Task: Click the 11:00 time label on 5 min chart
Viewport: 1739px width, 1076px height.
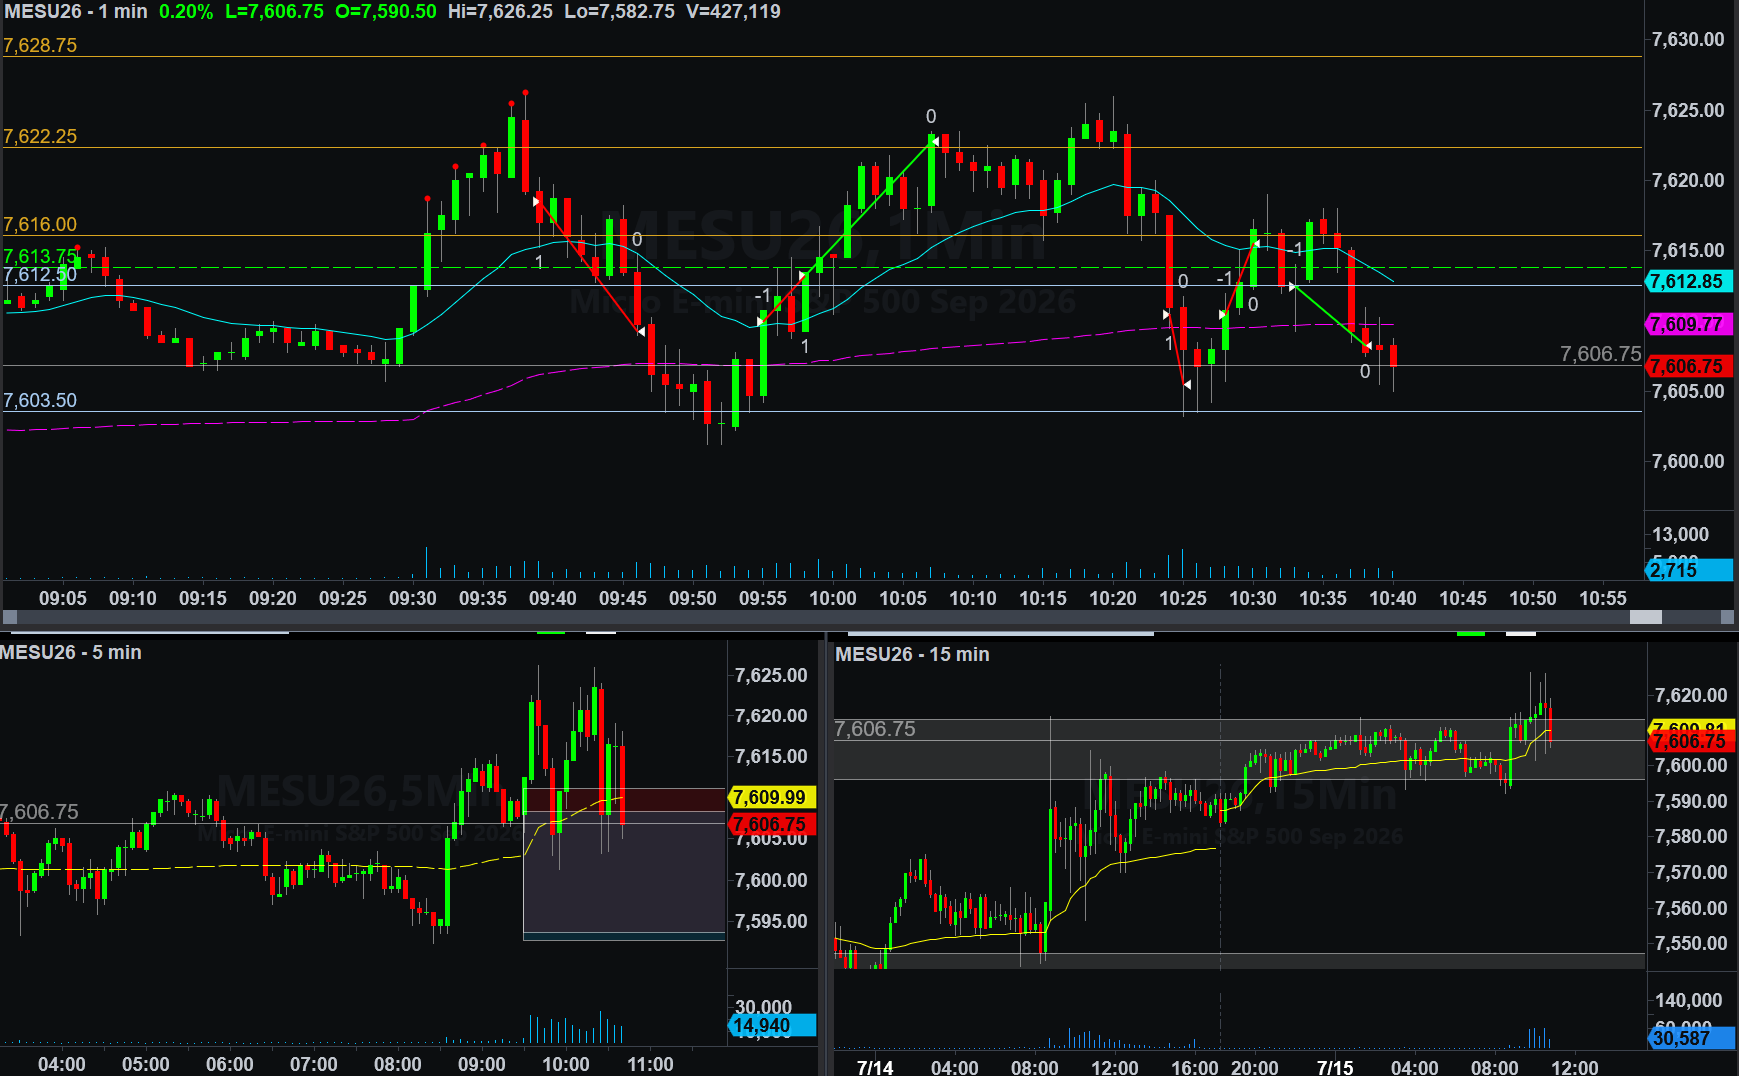Action: 650,1064
